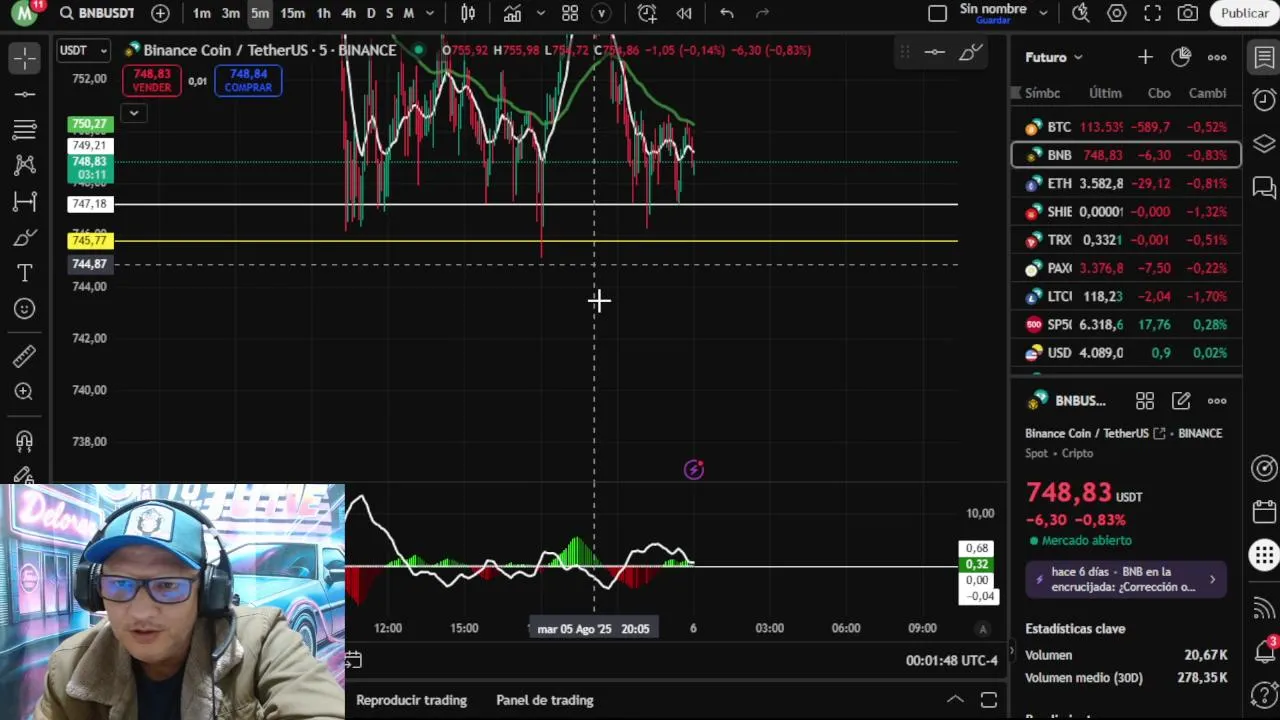Image resolution: width=1280 pixels, height=720 pixels.
Task: Expand bottom panel with up chevron
Action: (x=955, y=700)
